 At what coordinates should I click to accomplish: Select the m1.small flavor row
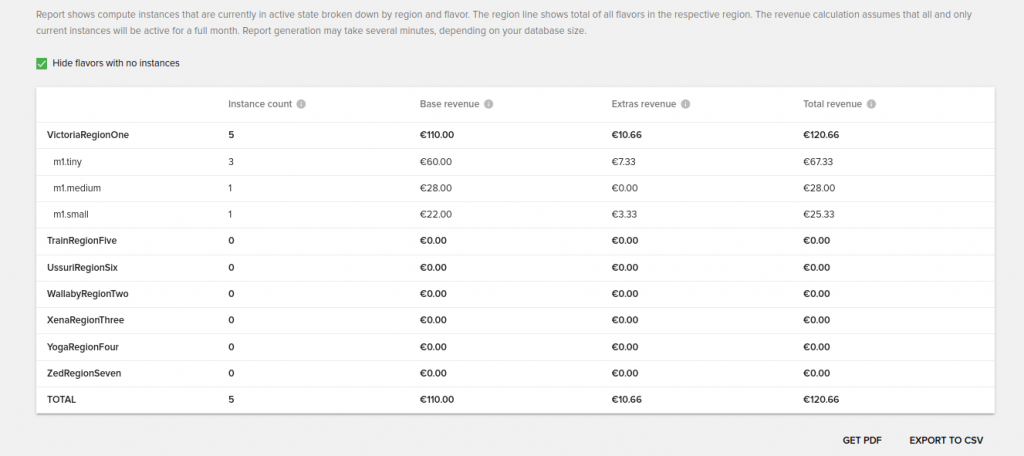tap(515, 214)
